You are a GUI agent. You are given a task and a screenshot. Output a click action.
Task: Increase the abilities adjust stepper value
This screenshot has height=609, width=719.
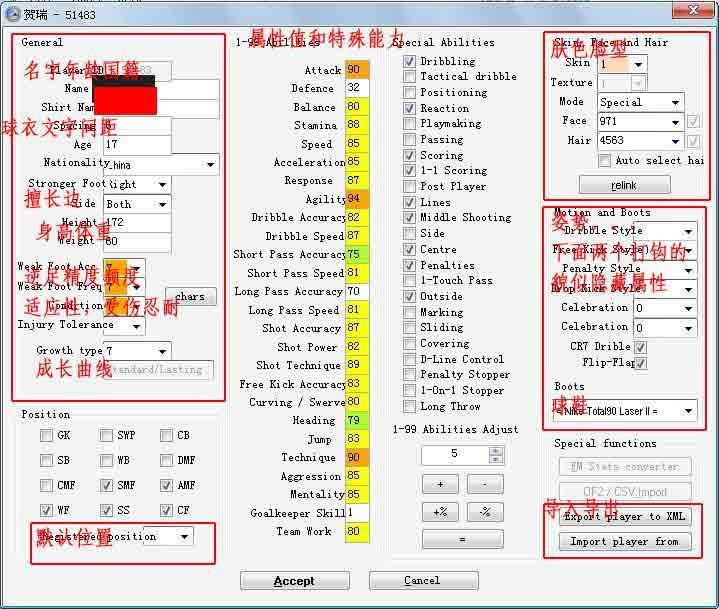click(496, 449)
